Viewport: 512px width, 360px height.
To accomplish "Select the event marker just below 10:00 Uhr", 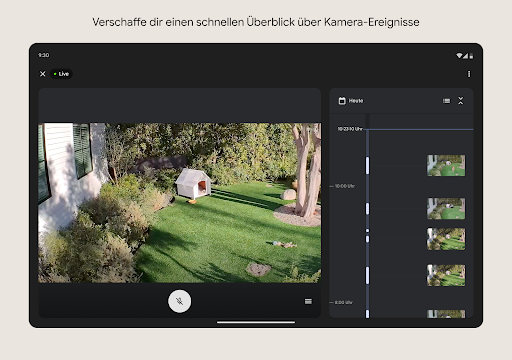I will click(367, 209).
